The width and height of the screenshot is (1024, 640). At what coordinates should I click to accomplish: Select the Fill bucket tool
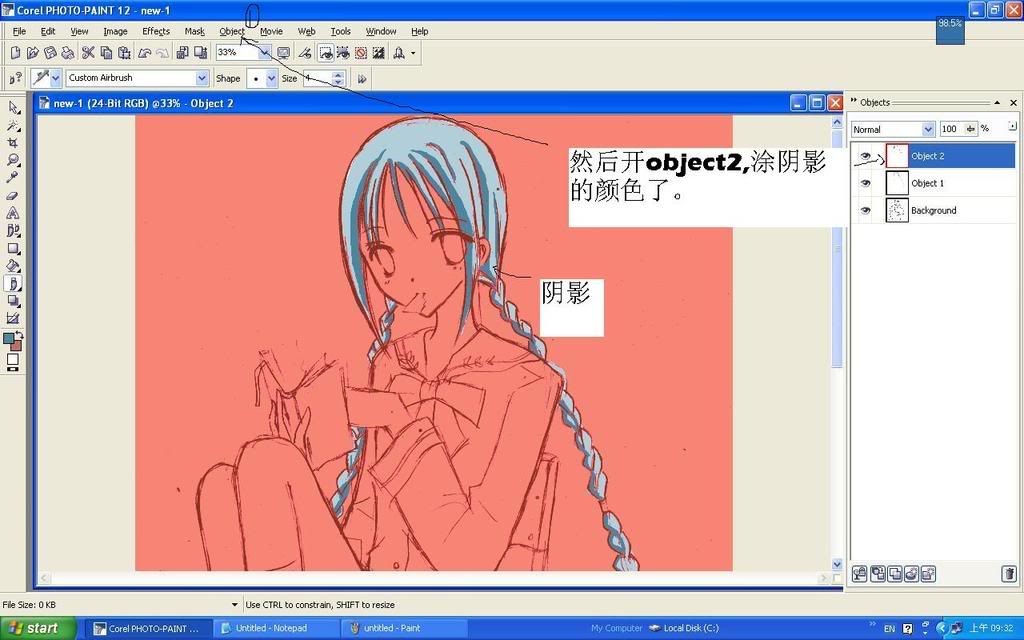pyautogui.click(x=13, y=266)
